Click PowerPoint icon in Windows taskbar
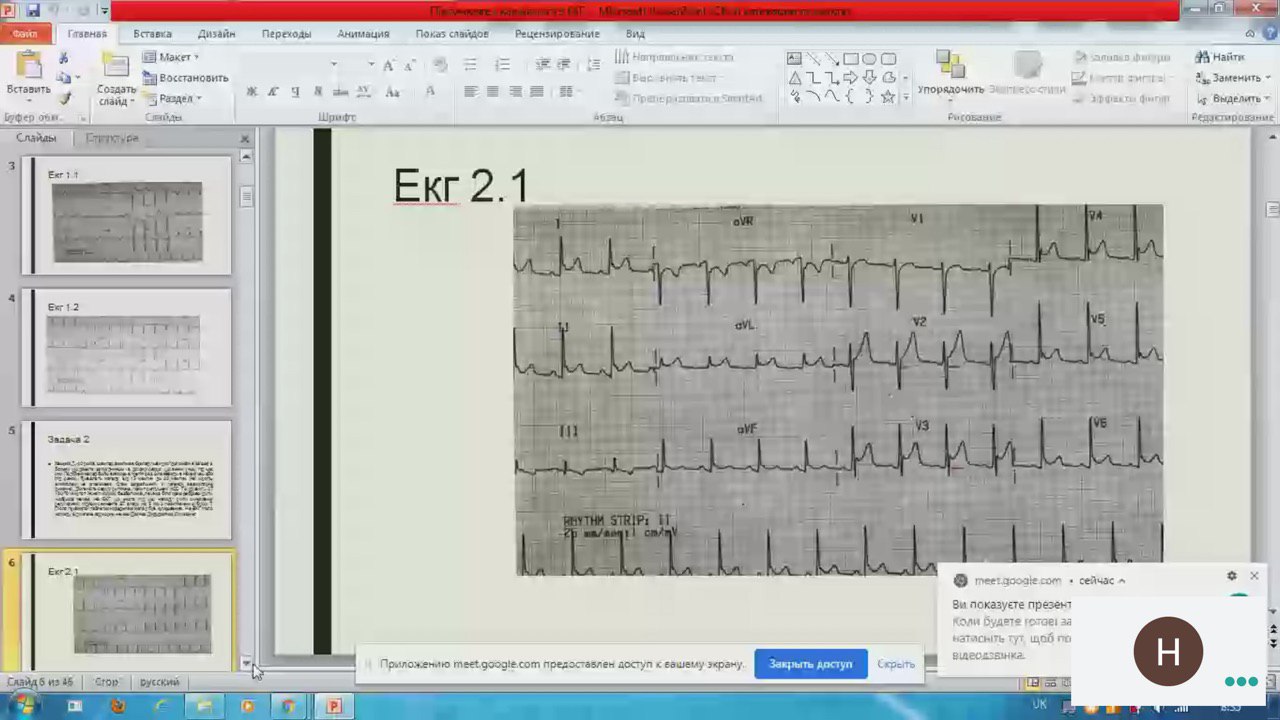 click(334, 706)
